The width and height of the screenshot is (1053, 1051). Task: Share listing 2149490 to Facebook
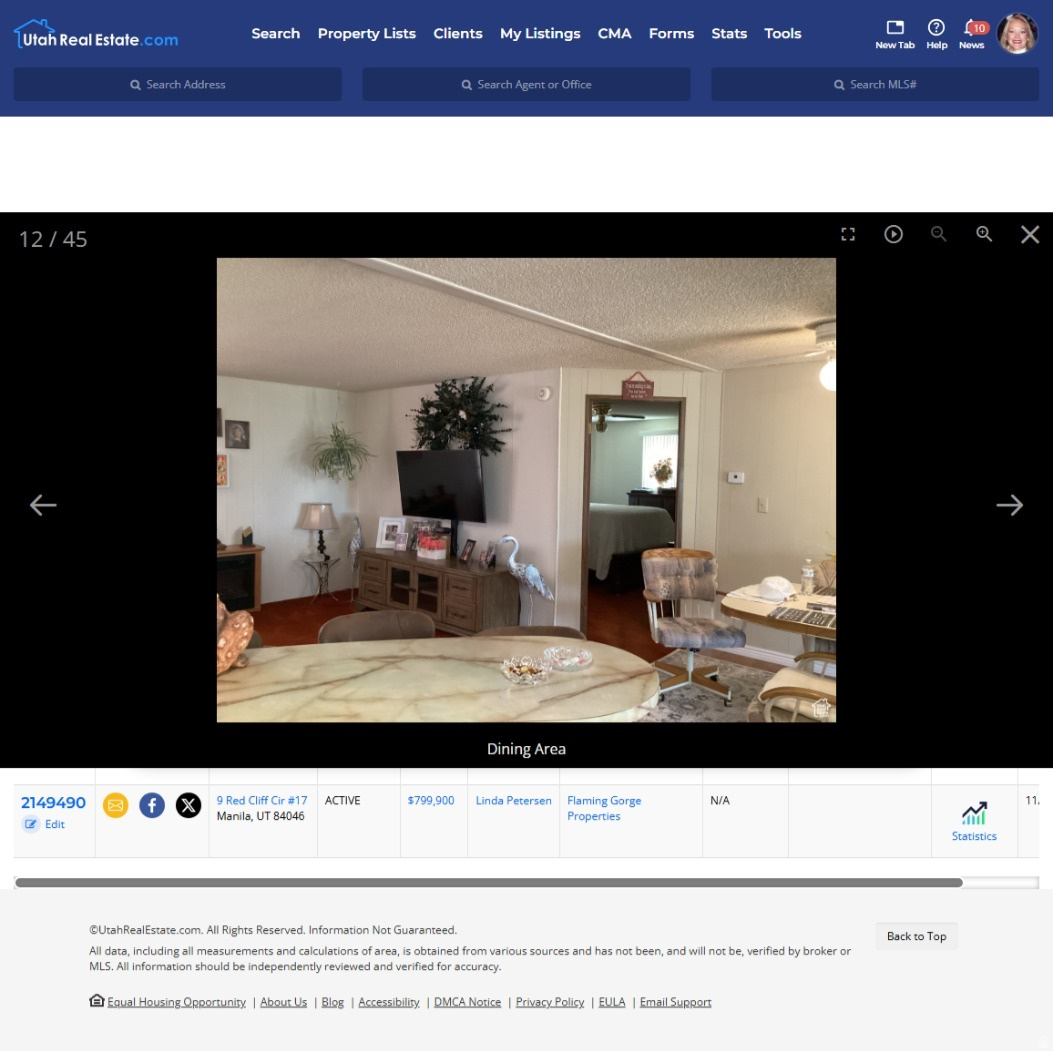pyautogui.click(x=152, y=805)
